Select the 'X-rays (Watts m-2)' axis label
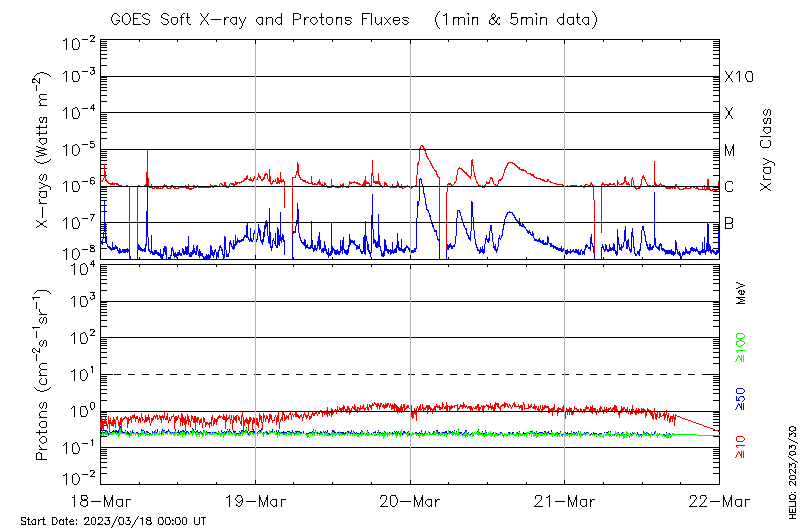This screenshot has height=530, width=800. pyautogui.click(x=41, y=150)
